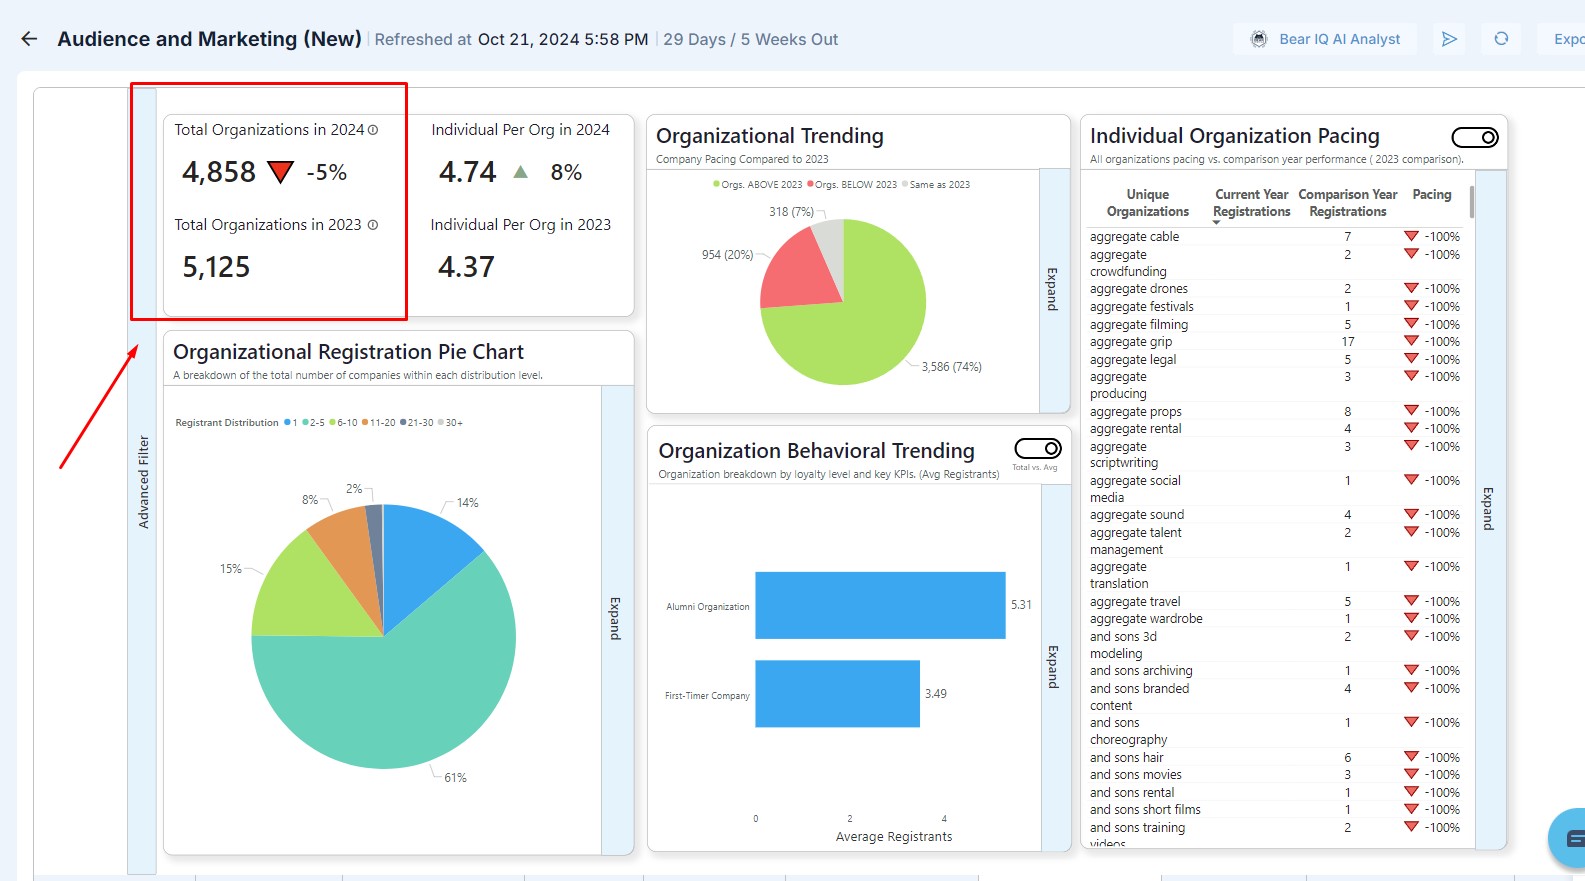Image resolution: width=1585 pixels, height=881 pixels.
Task: Expand the Organization Behavioral Trending chart
Action: (x=1054, y=666)
